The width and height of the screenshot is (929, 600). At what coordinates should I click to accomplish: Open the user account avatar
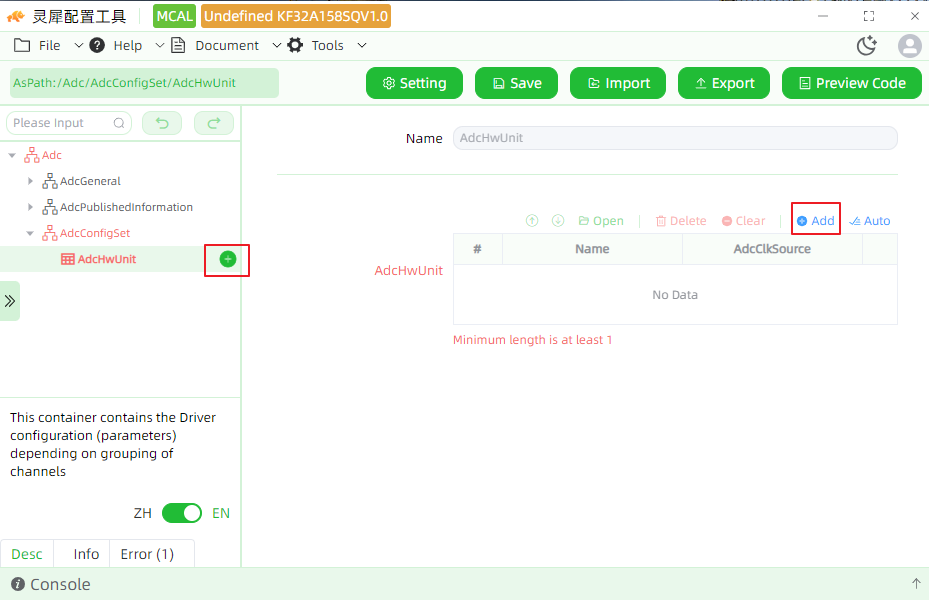[x=909, y=46]
